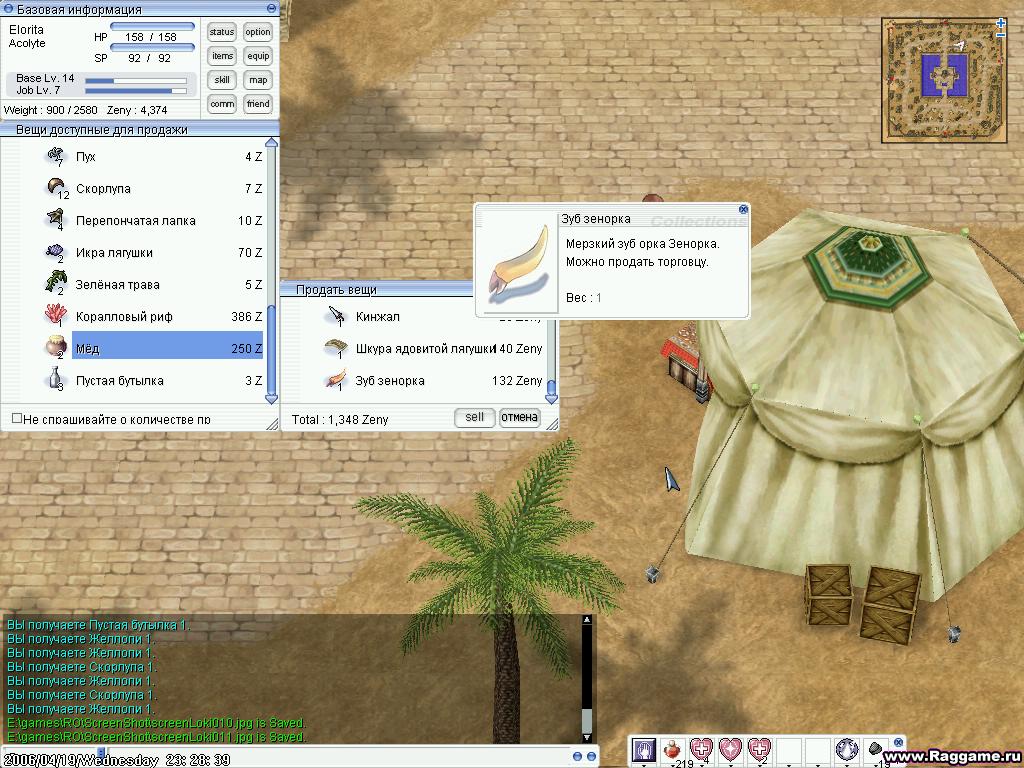Click the minimap of the town
The height and width of the screenshot is (768, 1024).
pyautogui.click(x=944, y=80)
